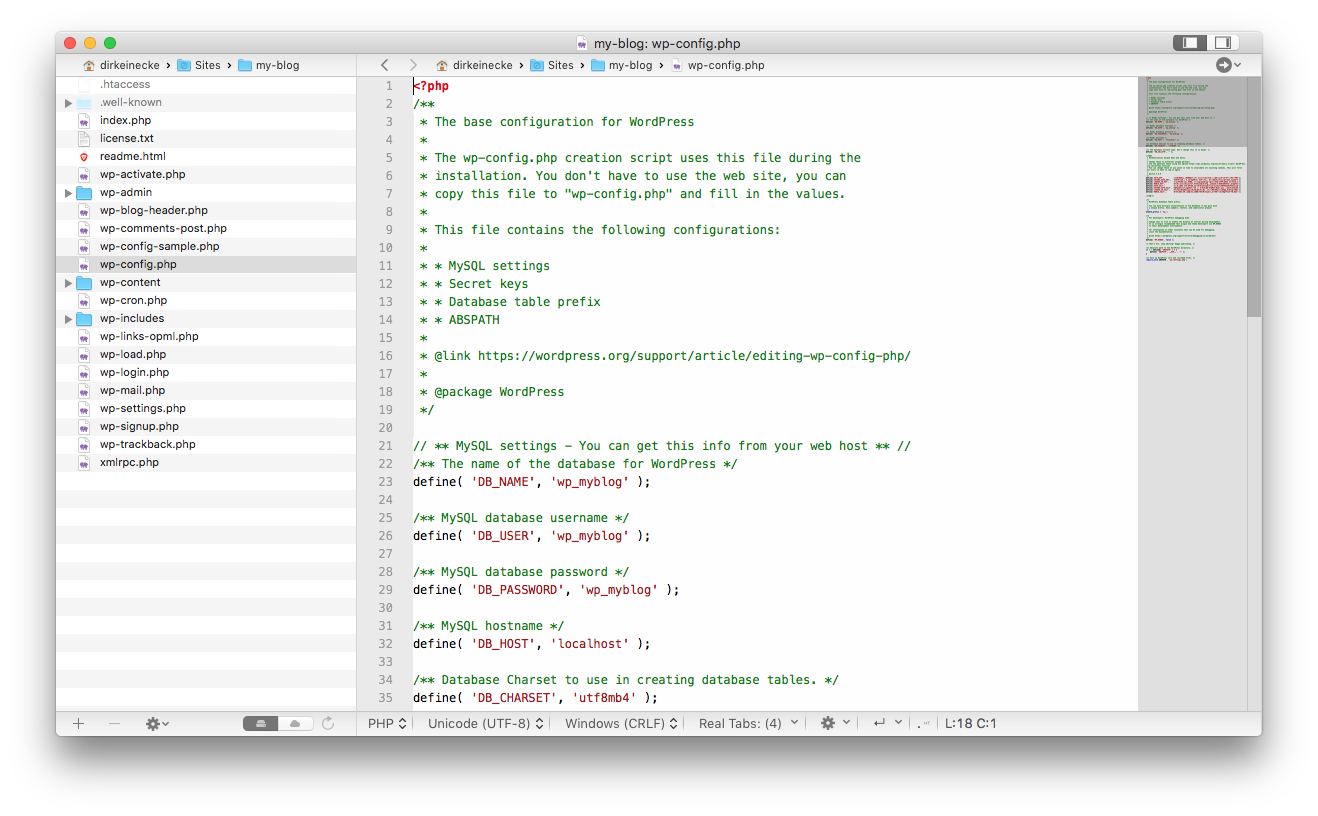Expand the wp-content folder
This screenshot has width=1318, height=816.
coord(68,282)
